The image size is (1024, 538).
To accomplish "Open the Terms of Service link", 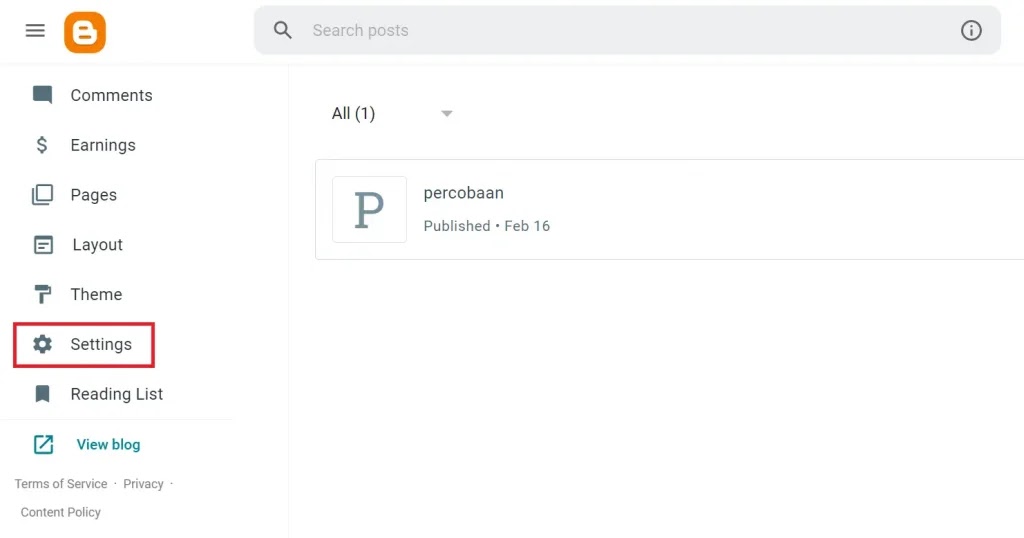I will [61, 484].
